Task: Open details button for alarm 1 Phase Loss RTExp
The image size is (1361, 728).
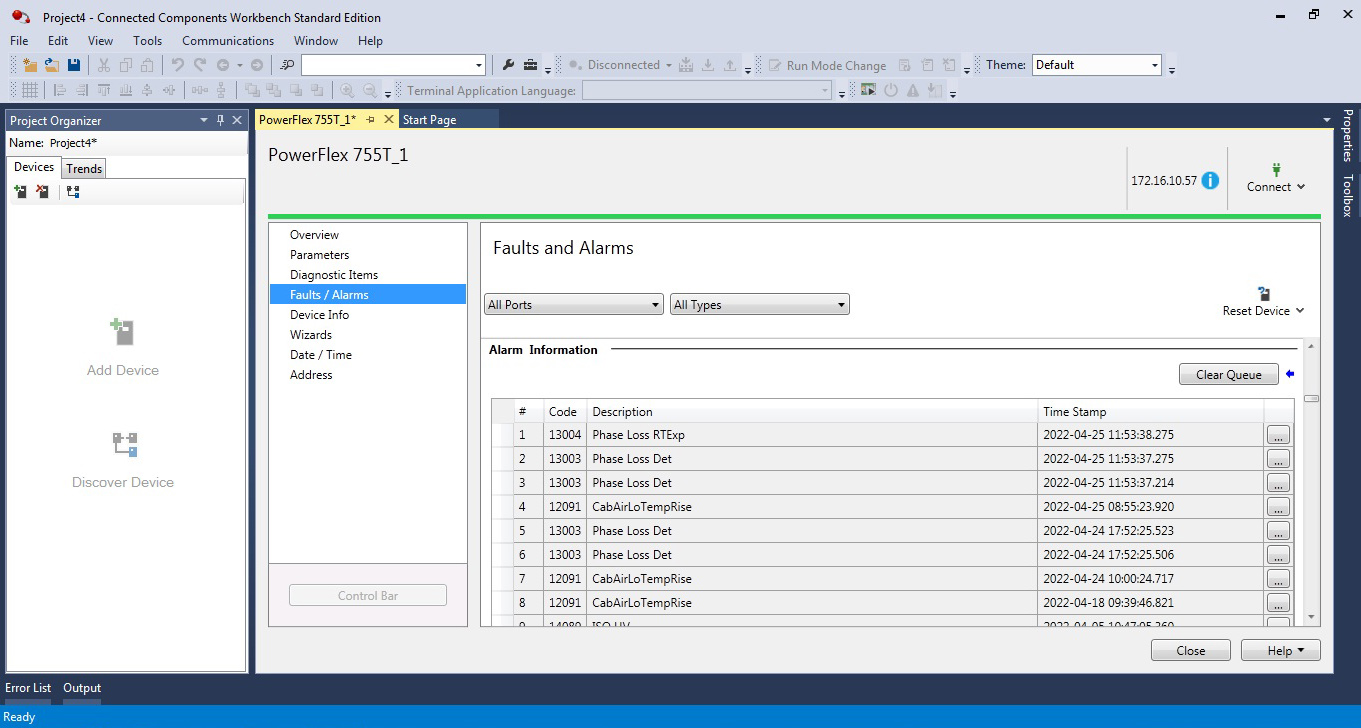Action: [1278, 435]
